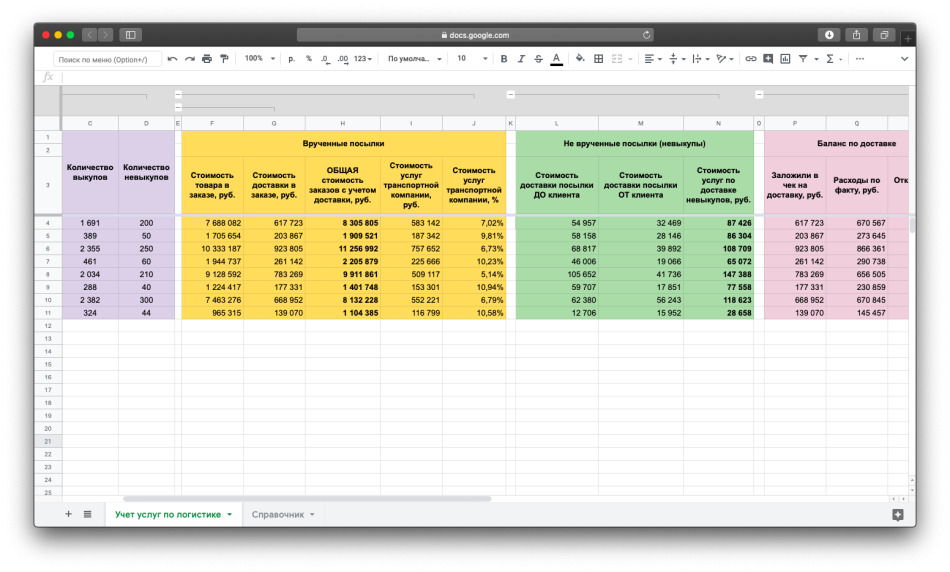Toggle strikethrough formatting
Viewport: 950px width, 572px height.
tap(539, 59)
